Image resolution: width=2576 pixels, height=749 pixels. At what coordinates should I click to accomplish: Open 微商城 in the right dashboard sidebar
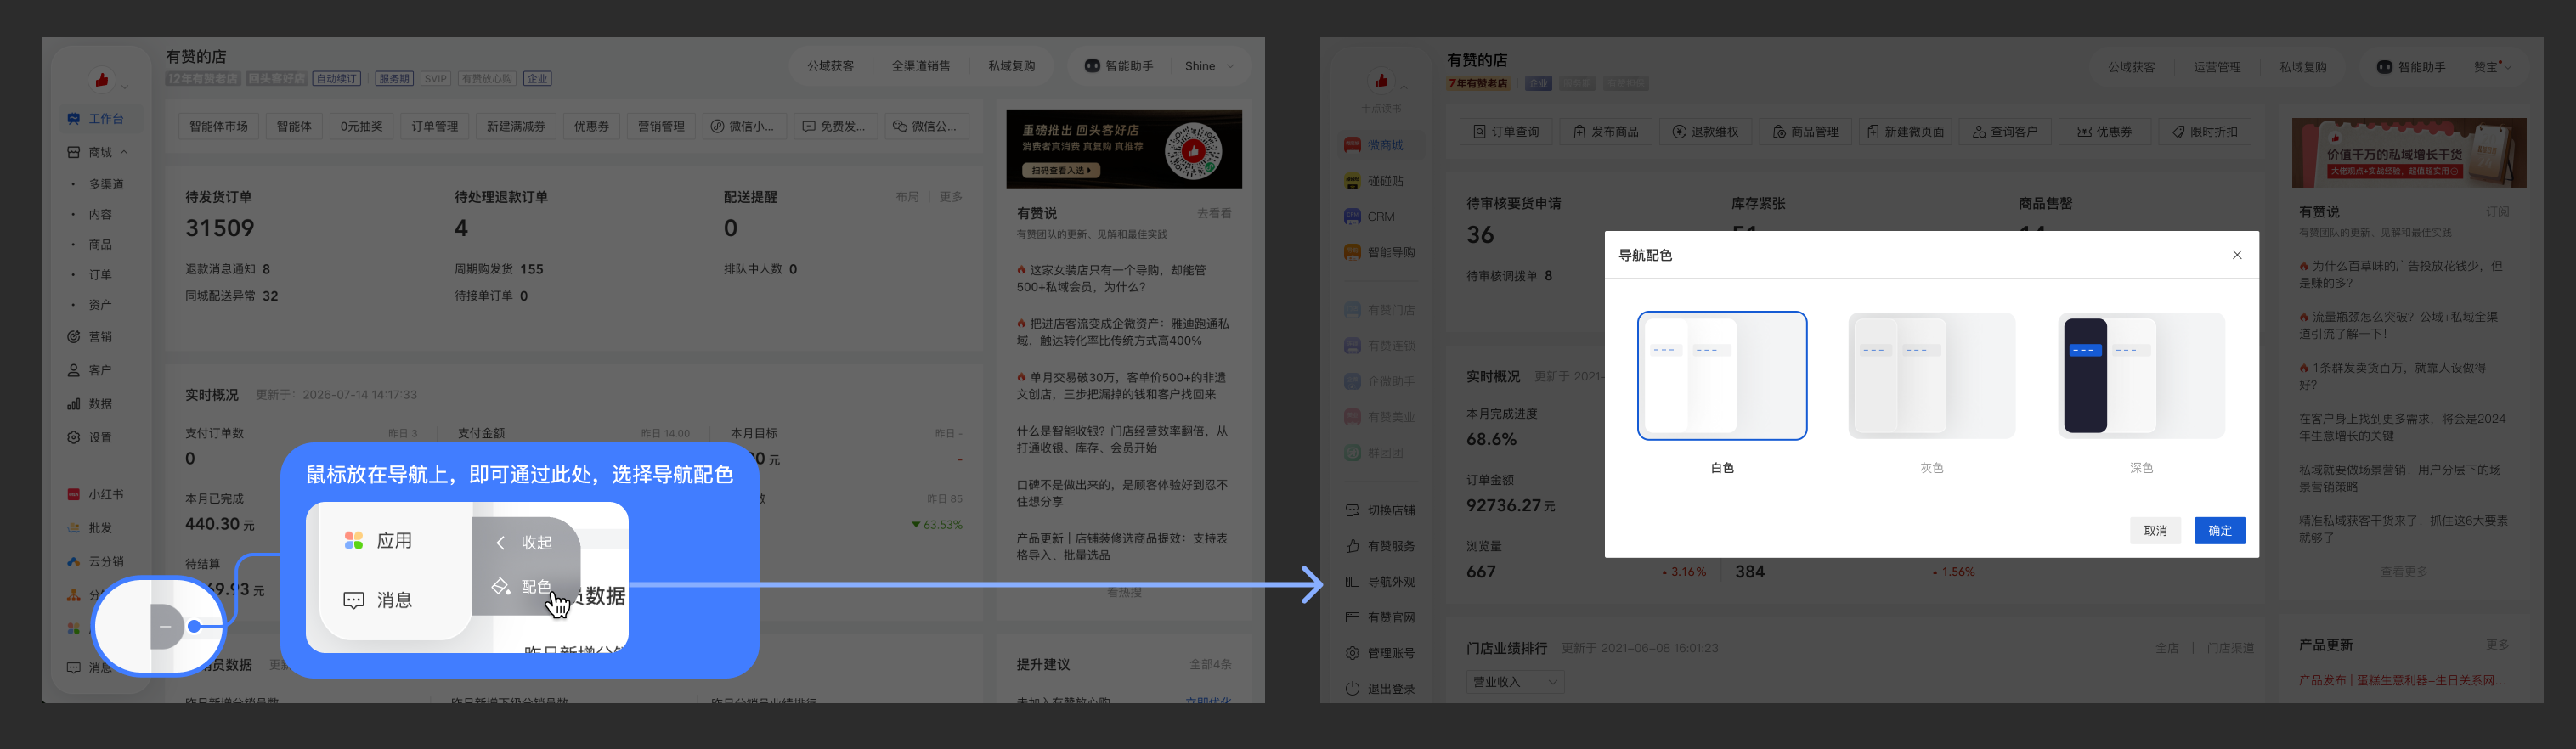[x=1384, y=145]
